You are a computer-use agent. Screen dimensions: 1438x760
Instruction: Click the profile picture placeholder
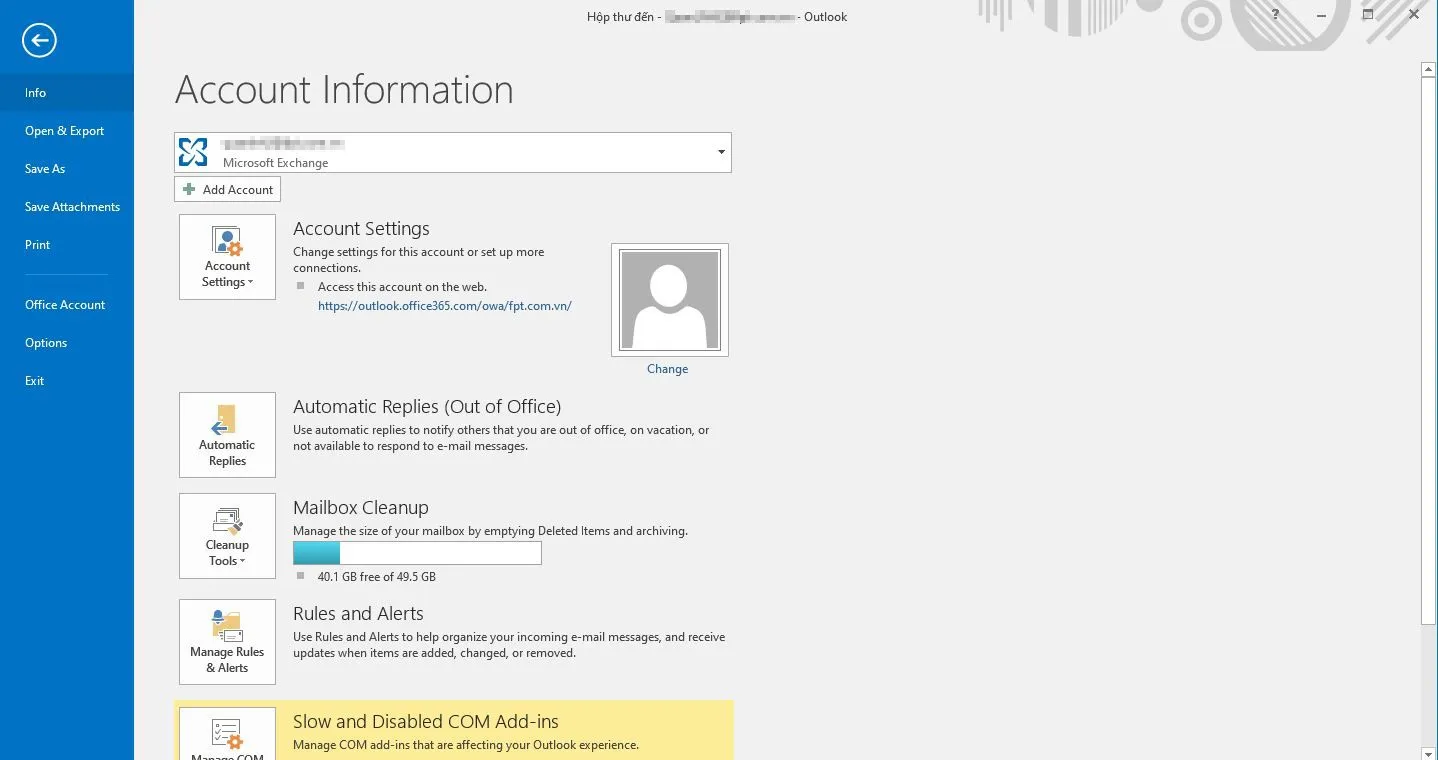[x=670, y=300]
